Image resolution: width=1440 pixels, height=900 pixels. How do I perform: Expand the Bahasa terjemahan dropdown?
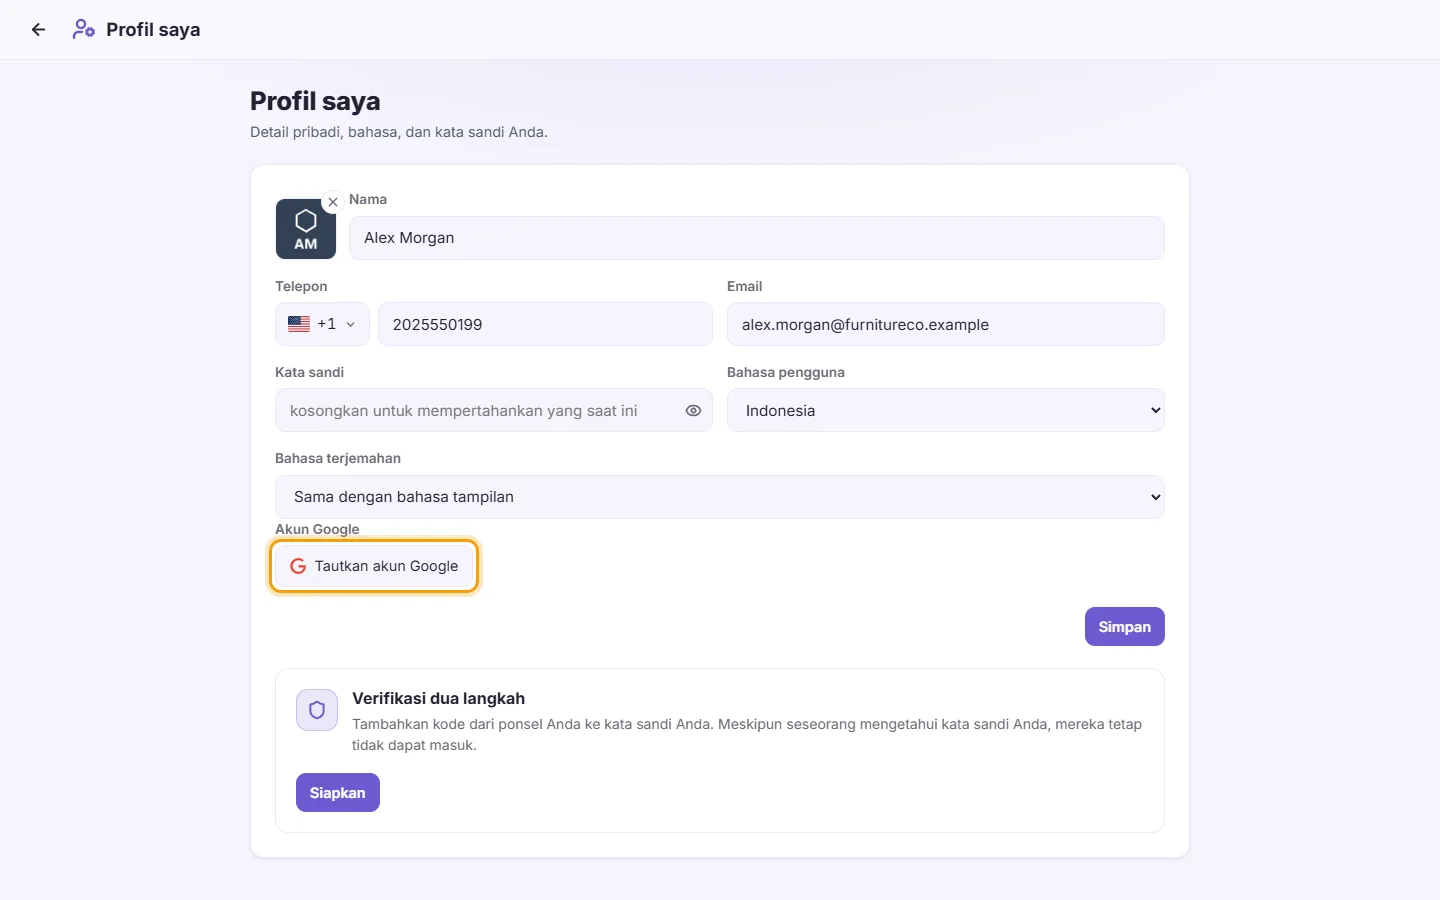point(720,497)
